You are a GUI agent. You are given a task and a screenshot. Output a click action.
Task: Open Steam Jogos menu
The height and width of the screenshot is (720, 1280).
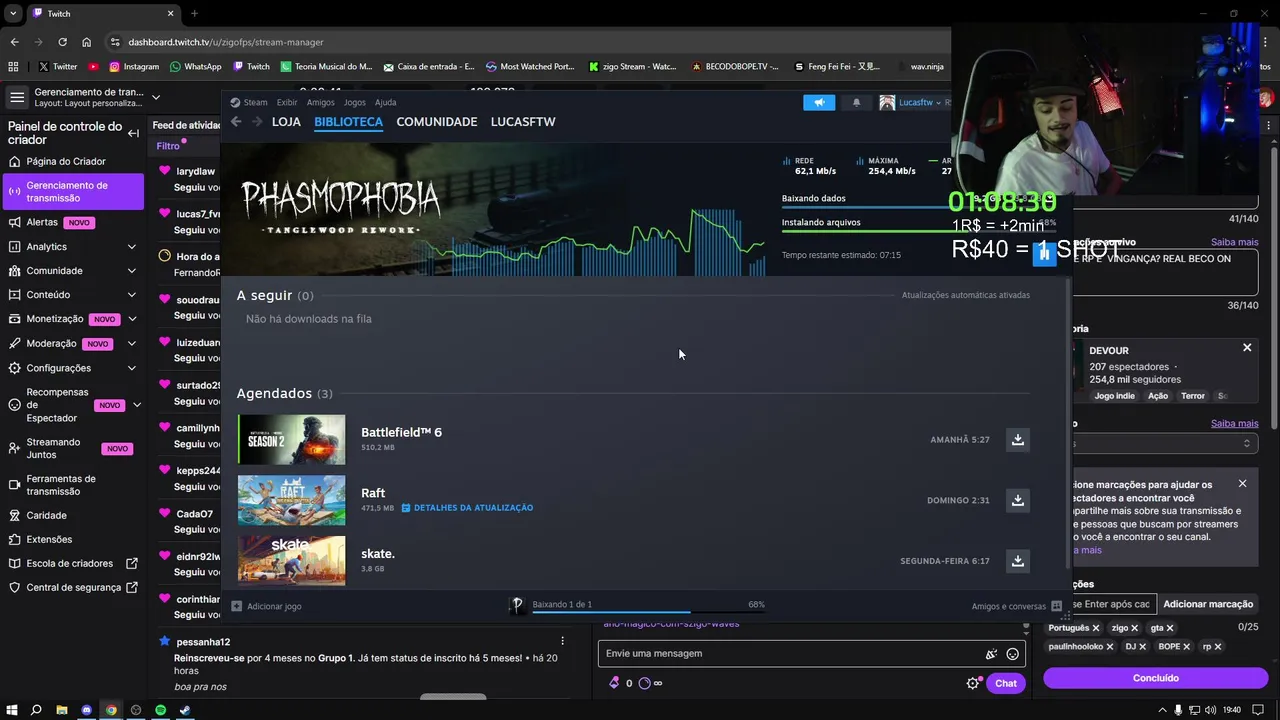(355, 102)
